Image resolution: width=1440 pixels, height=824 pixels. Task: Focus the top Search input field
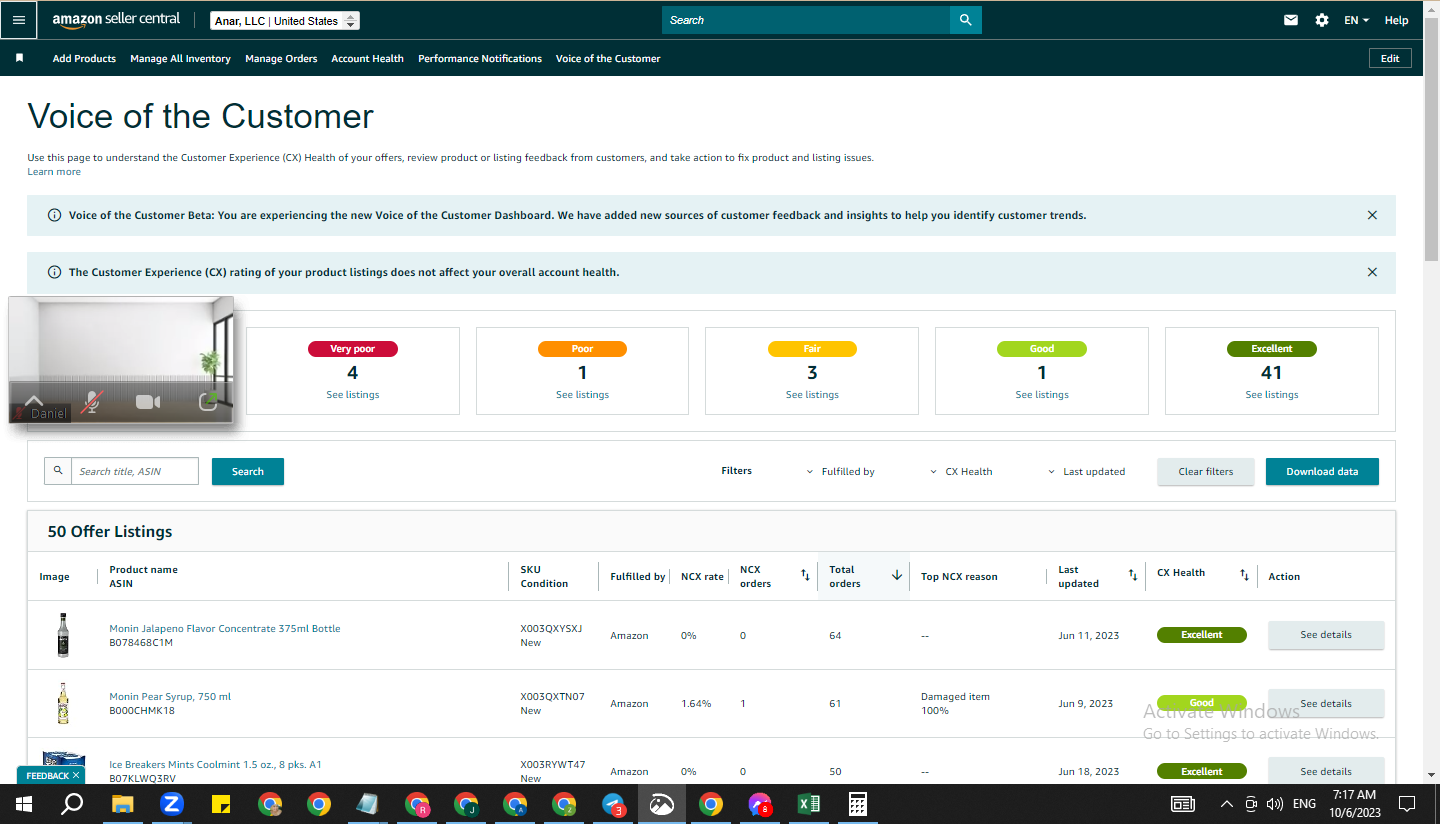(x=806, y=20)
